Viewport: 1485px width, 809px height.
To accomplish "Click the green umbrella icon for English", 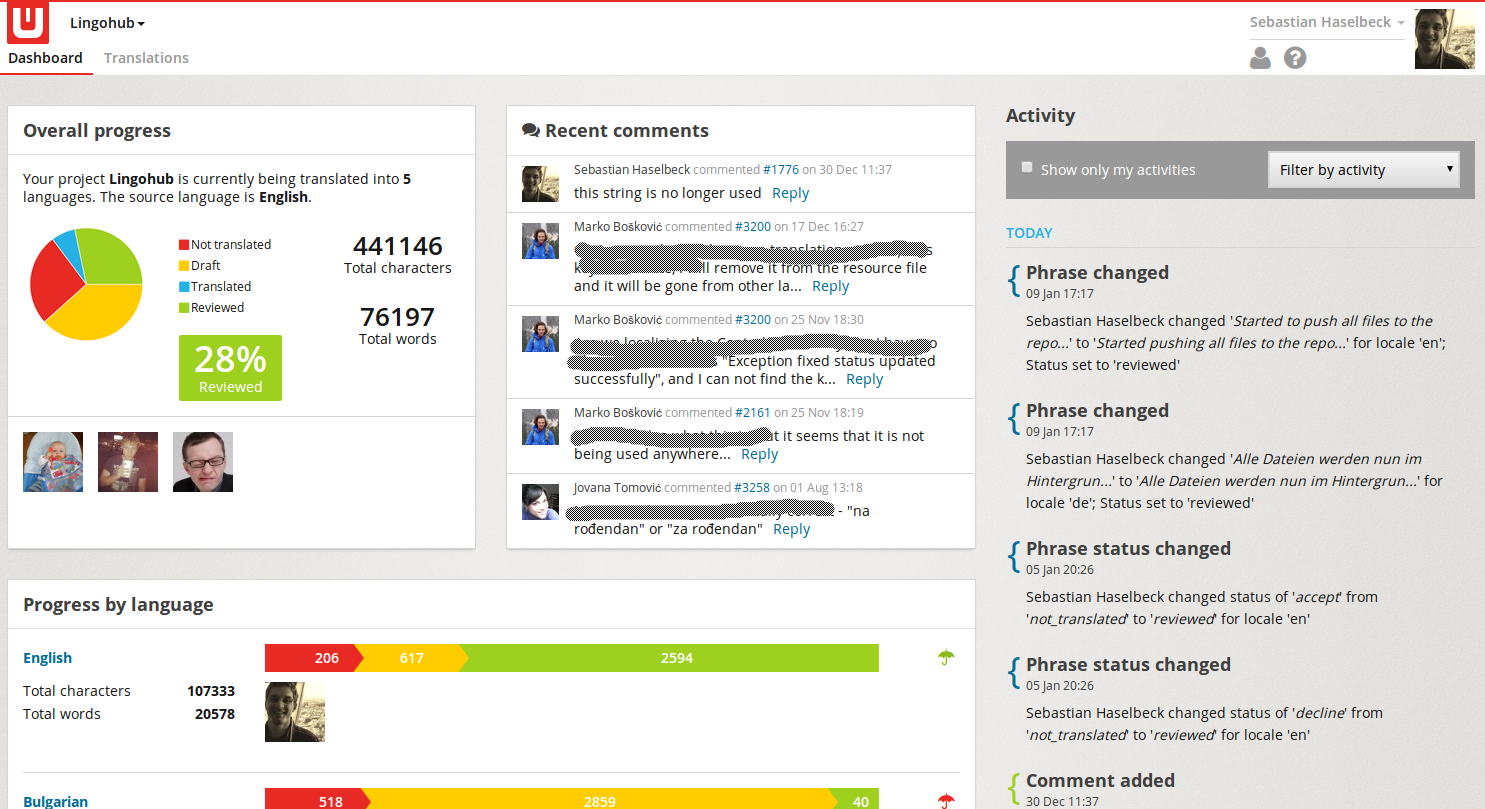I will tap(946, 657).
